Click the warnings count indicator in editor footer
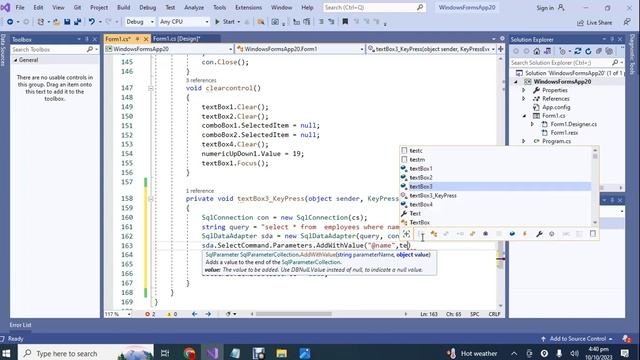The width and height of the screenshot is (640, 360). coord(171,314)
